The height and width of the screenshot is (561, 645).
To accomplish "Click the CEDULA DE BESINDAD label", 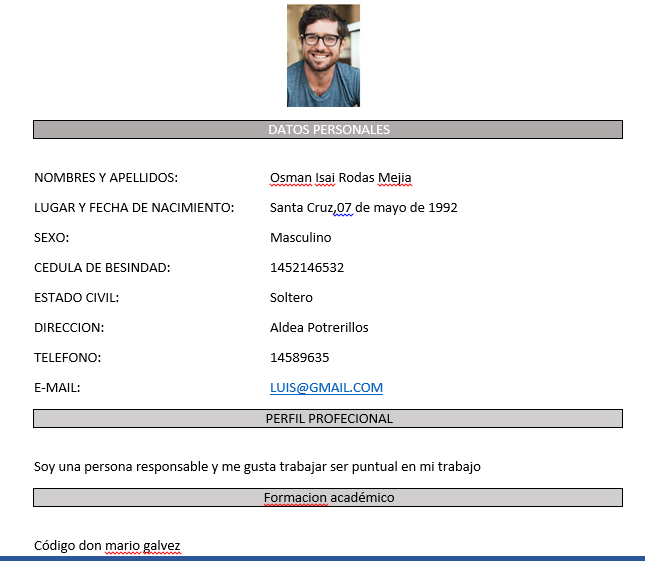I will (102, 268).
